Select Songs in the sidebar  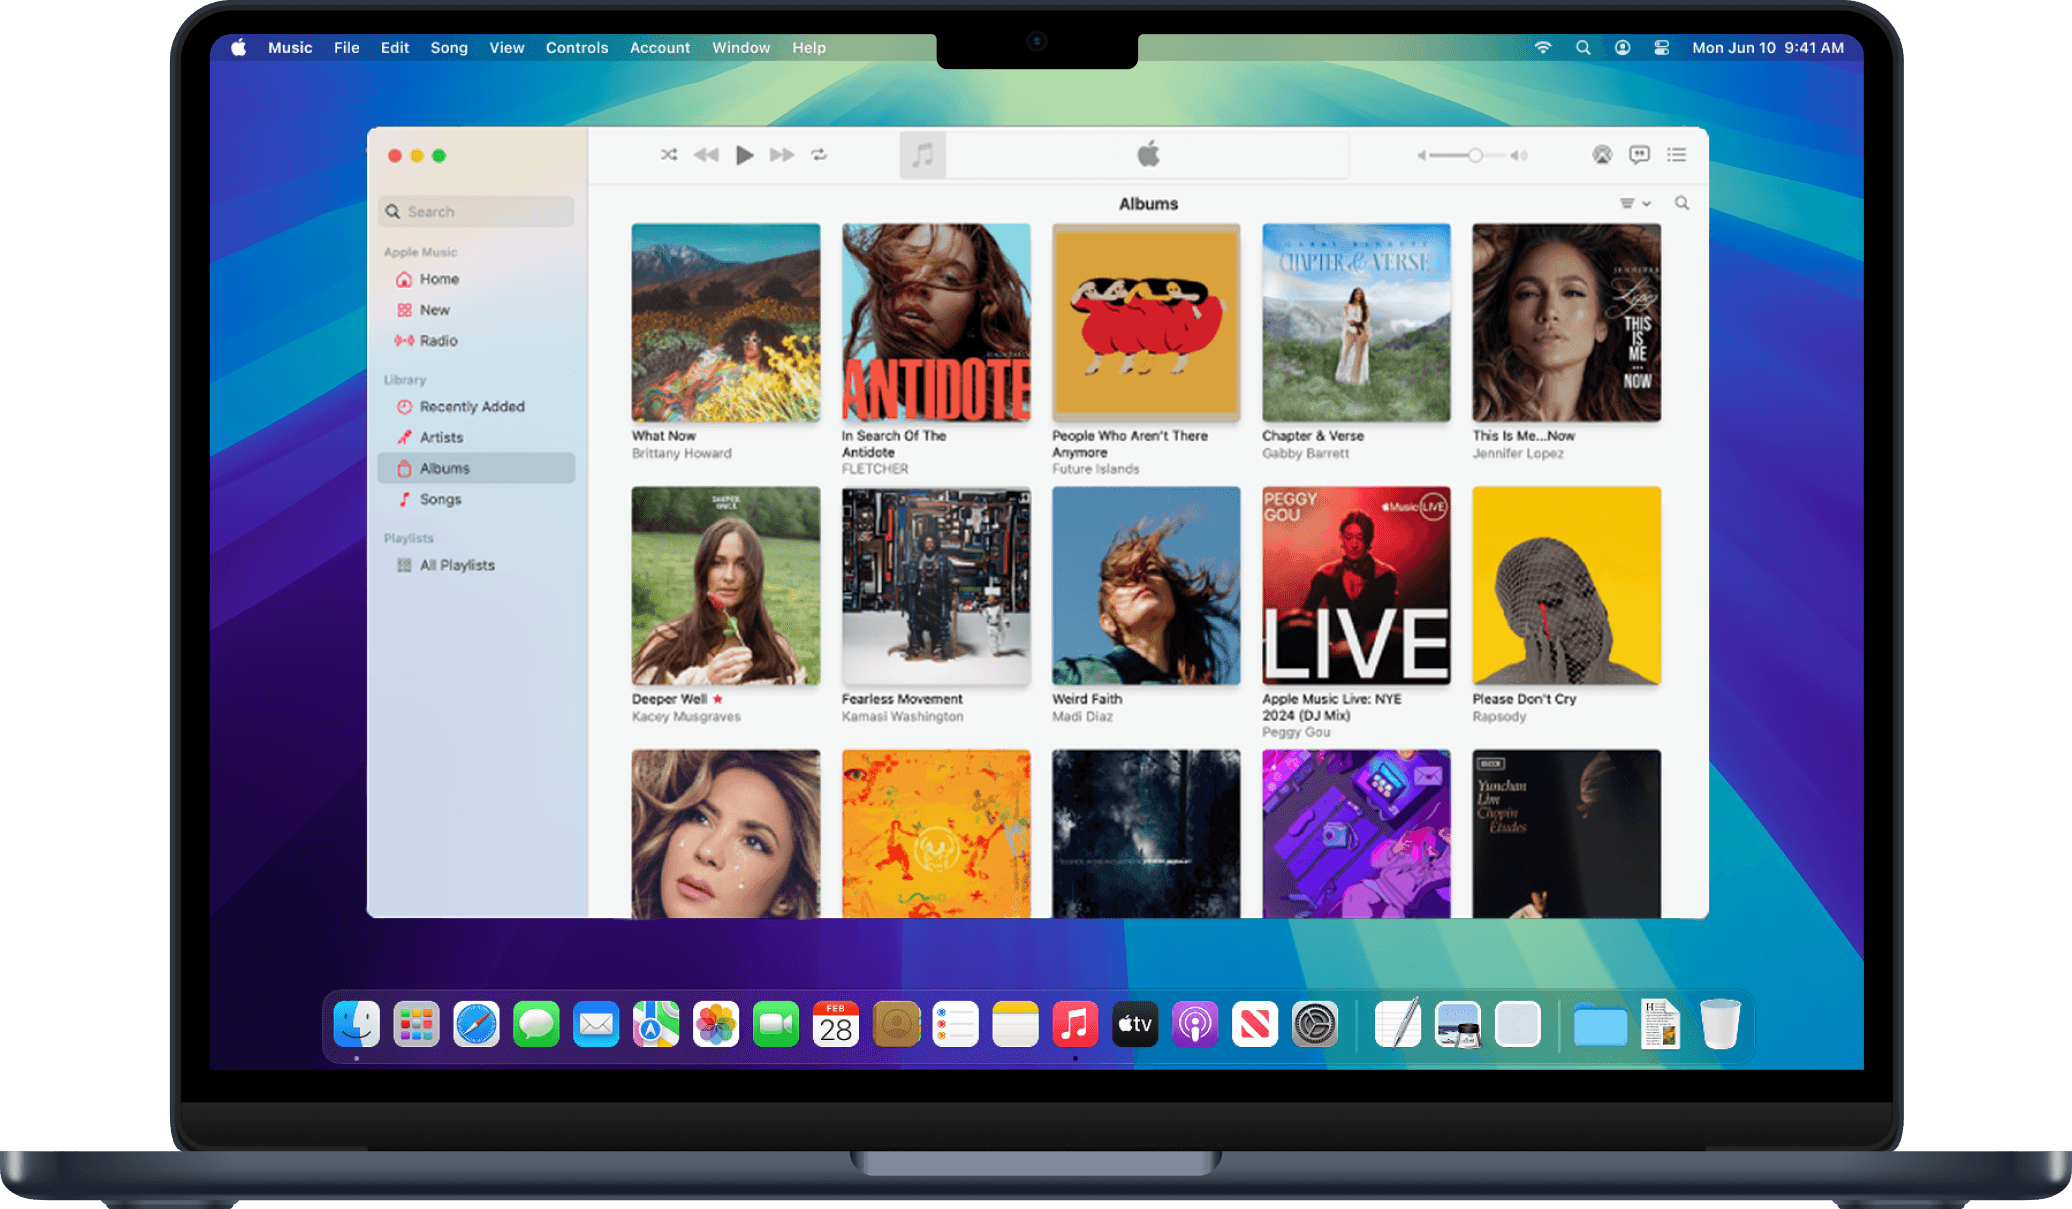coord(441,499)
